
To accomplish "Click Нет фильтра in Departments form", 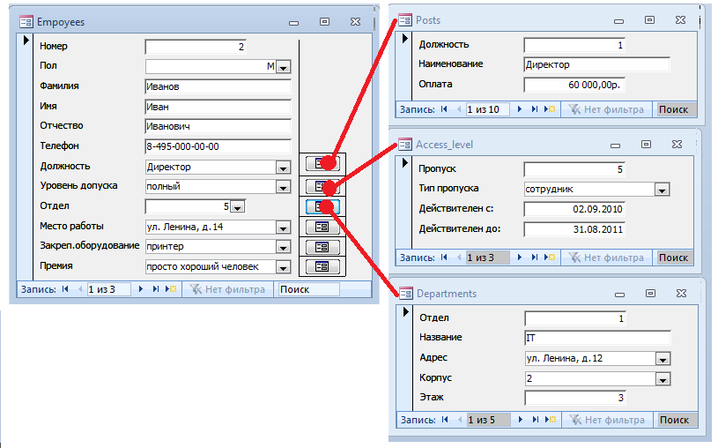I will tap(607, 419).
